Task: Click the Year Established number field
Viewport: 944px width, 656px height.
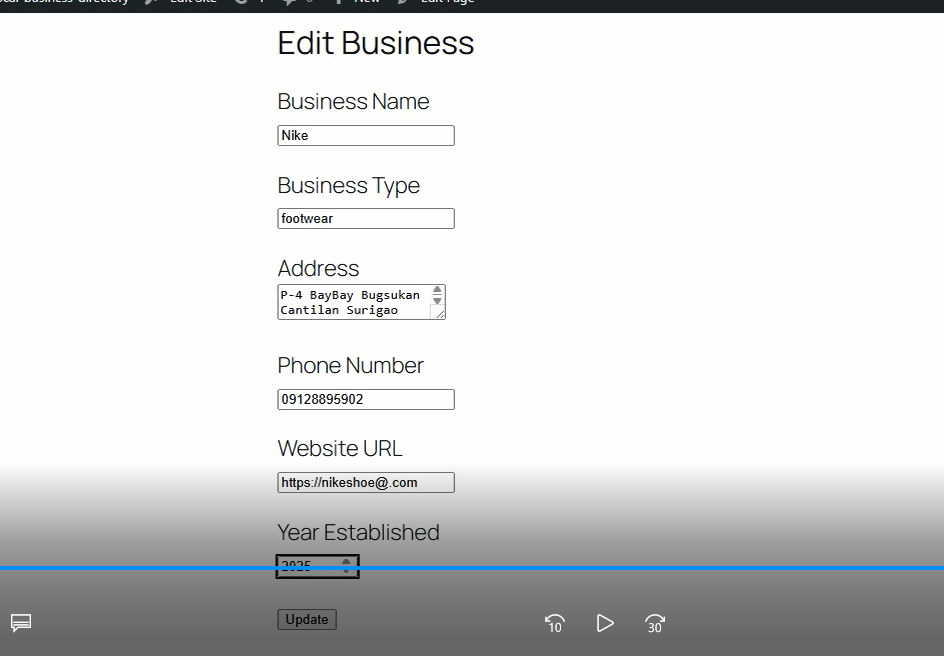Action: click(x=308, y=567)
